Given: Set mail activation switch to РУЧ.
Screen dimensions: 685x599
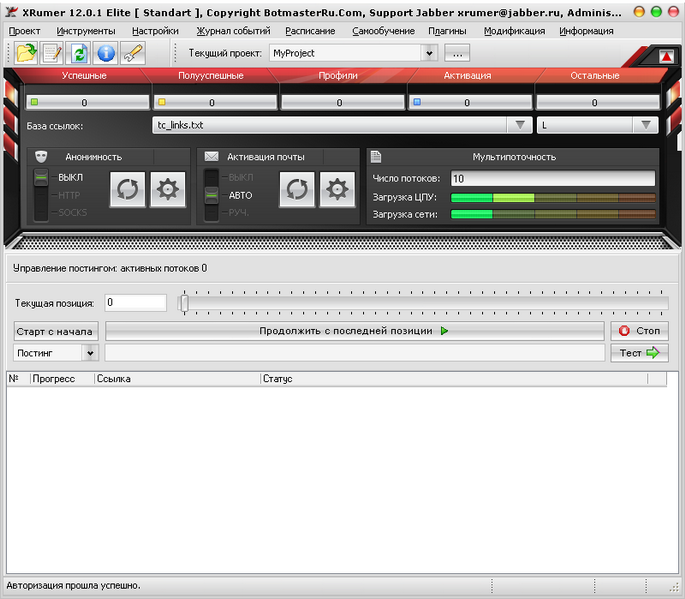Looking at the screenshot, I should [239, 213].
